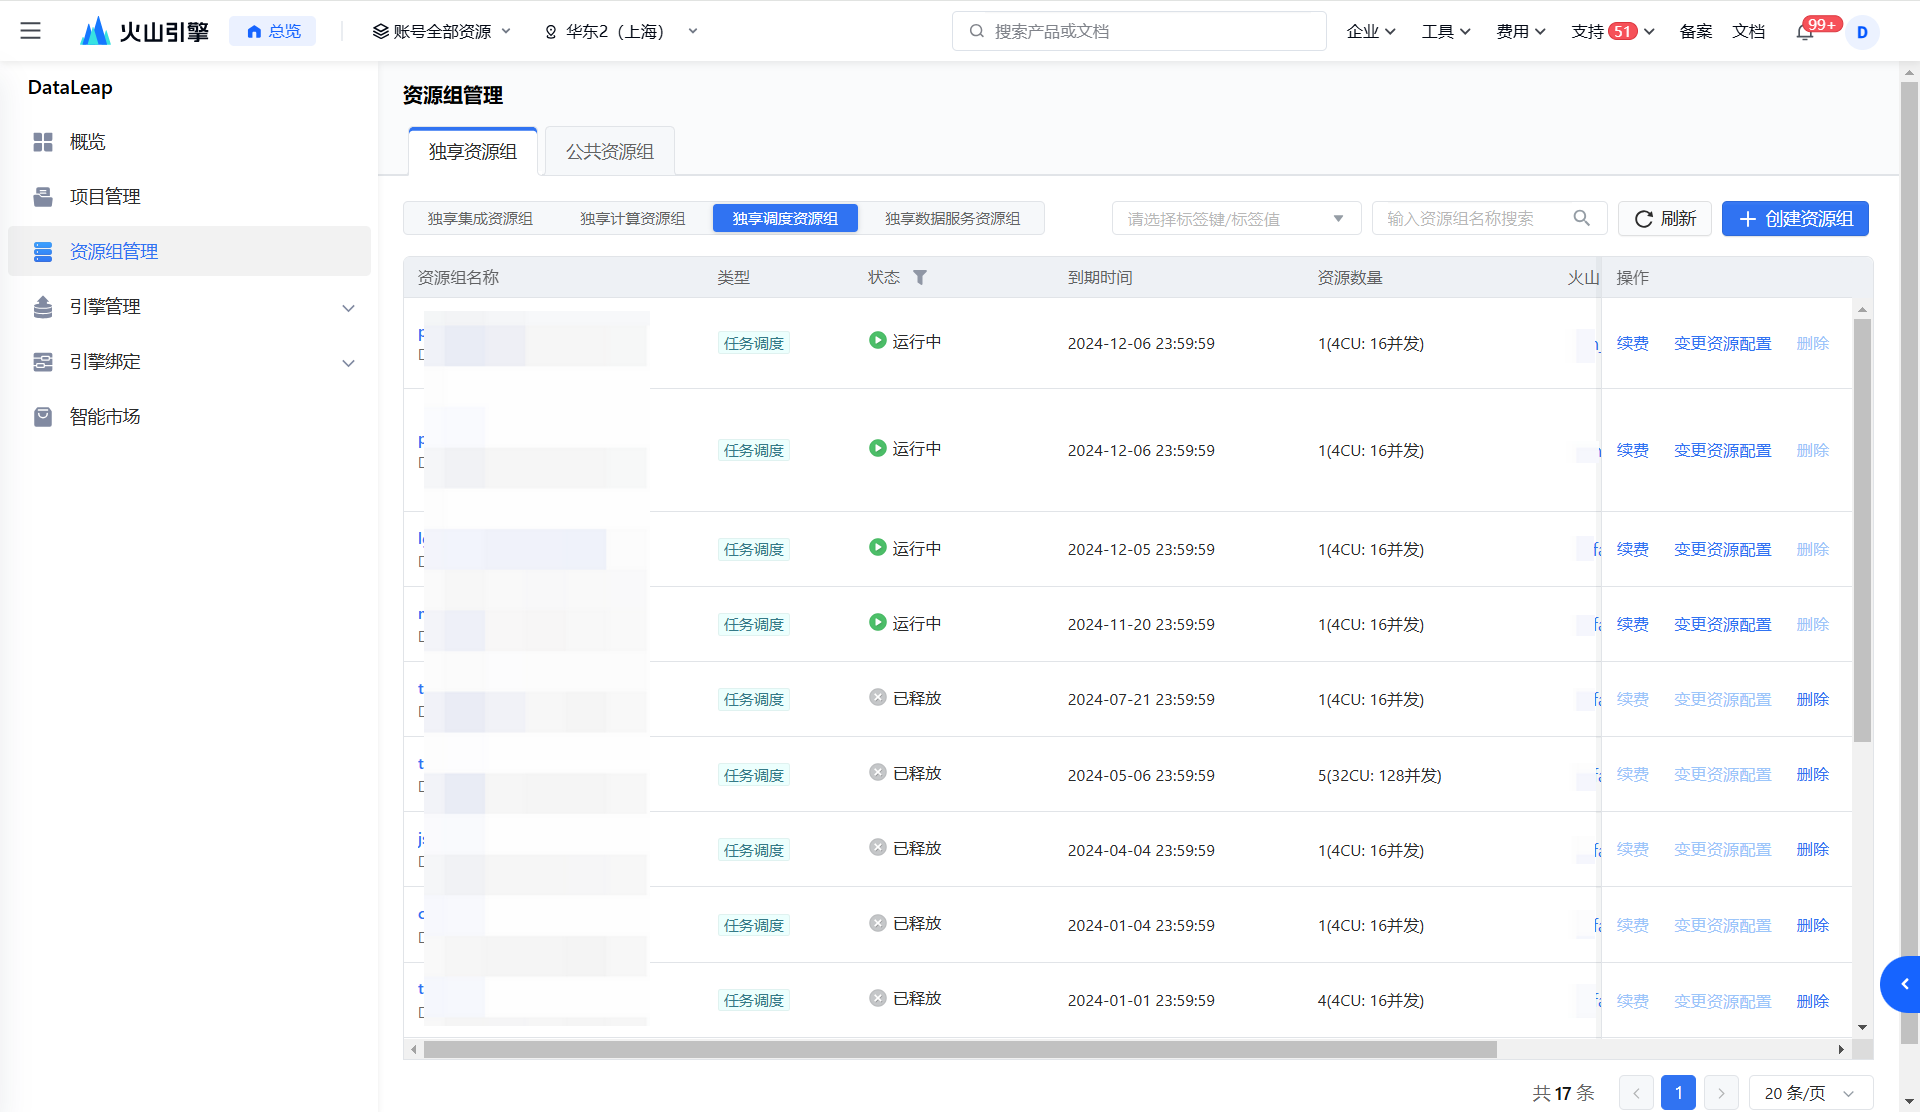1920x1112 pixels.
Task: Open the 企业 menu
Action: pyautogui.click(x=1370, y=31)
